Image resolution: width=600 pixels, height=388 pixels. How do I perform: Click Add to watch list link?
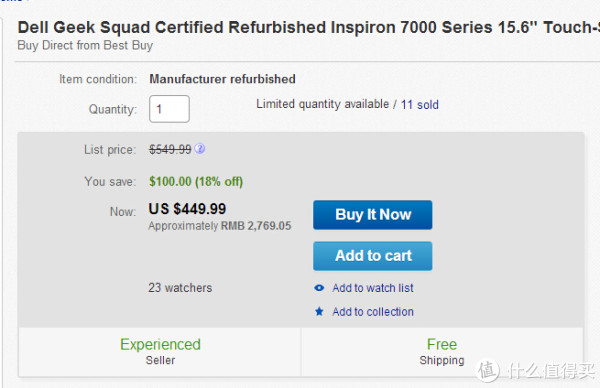pyautogui.click(x=373, y=288)
